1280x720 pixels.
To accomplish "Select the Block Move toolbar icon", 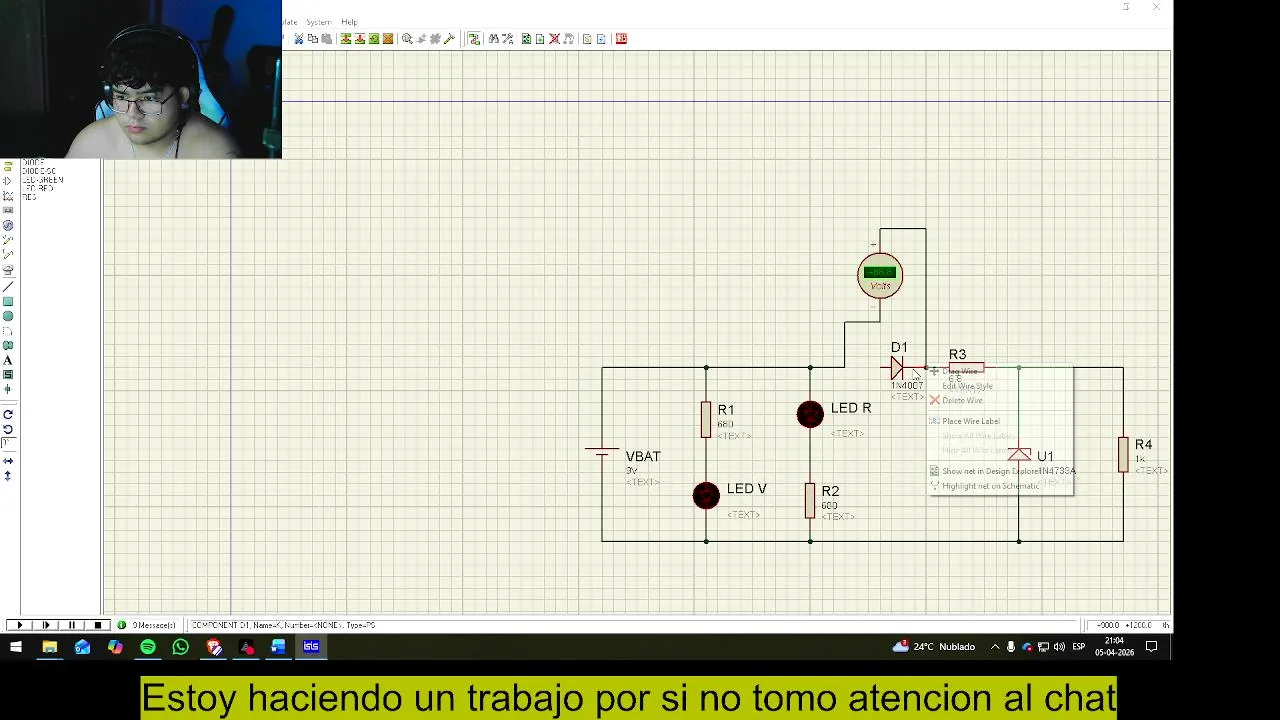I will click(x=360, y=39).
